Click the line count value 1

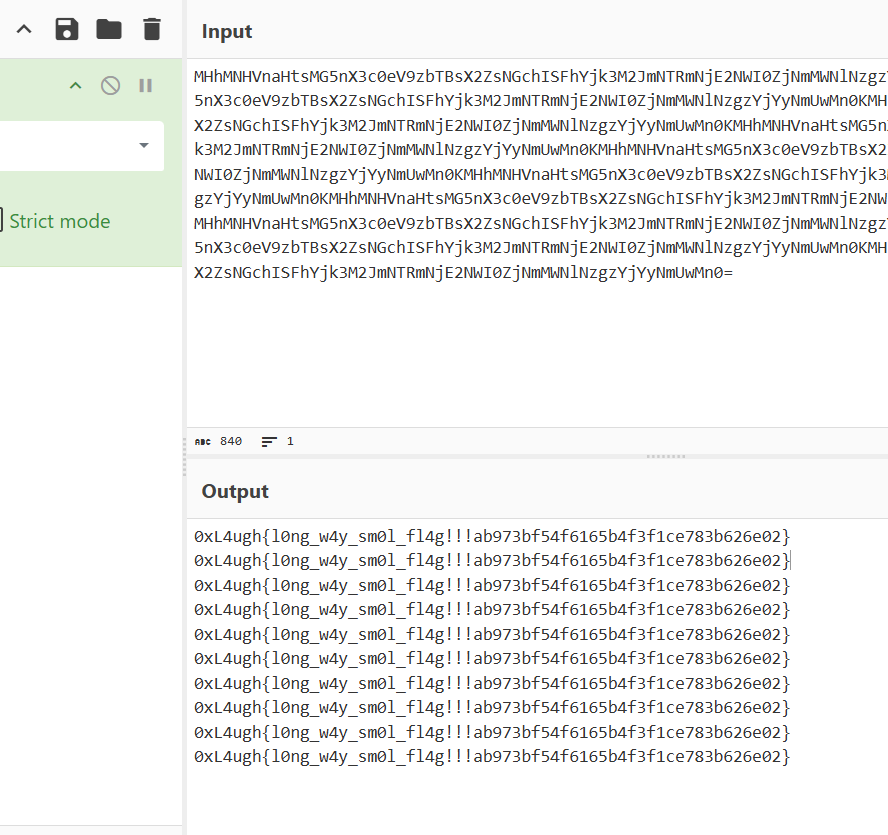tap(290, 441)
